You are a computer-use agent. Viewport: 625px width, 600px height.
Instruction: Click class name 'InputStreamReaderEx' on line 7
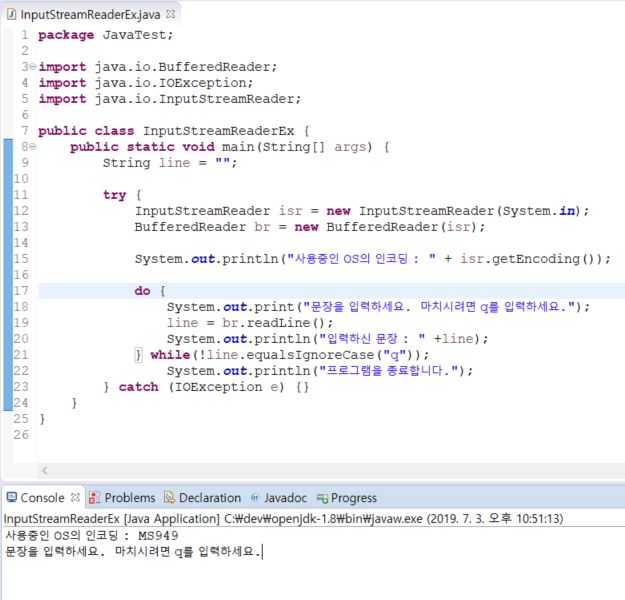tap(218, 131)
